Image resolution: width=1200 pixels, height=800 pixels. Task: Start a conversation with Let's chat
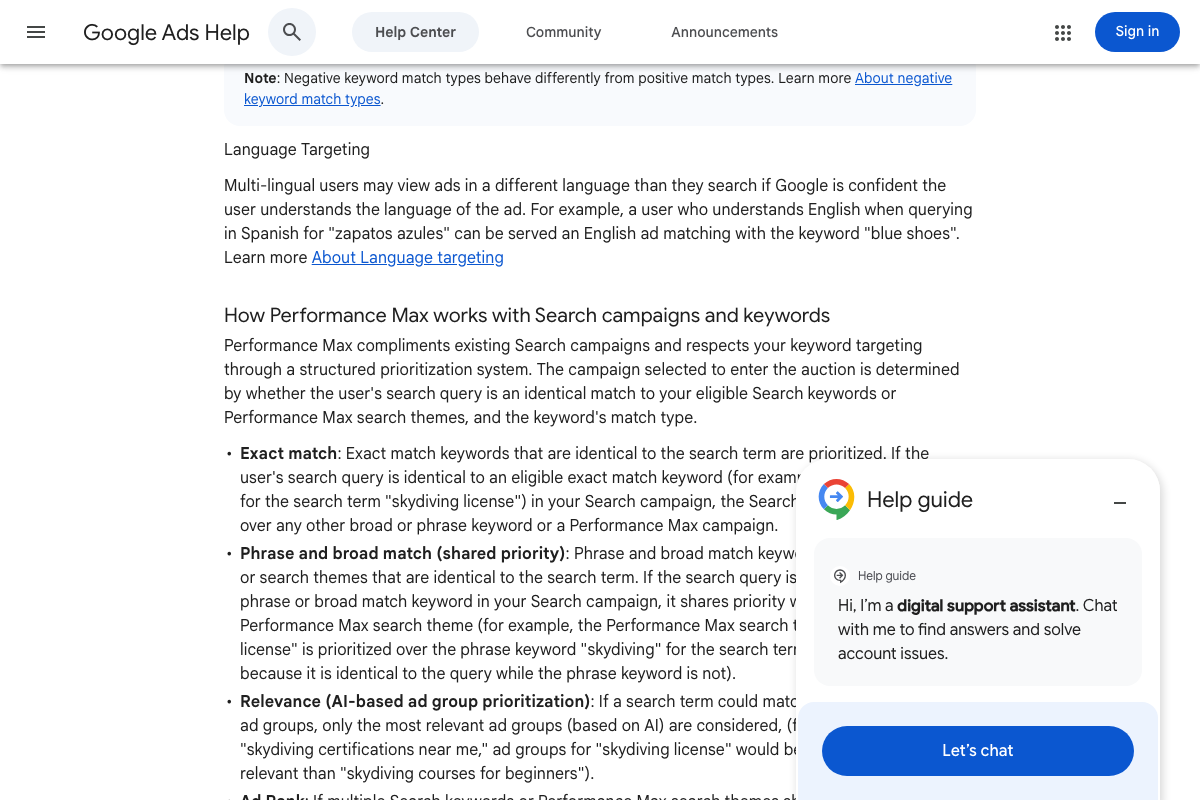[x=978, y=751]
